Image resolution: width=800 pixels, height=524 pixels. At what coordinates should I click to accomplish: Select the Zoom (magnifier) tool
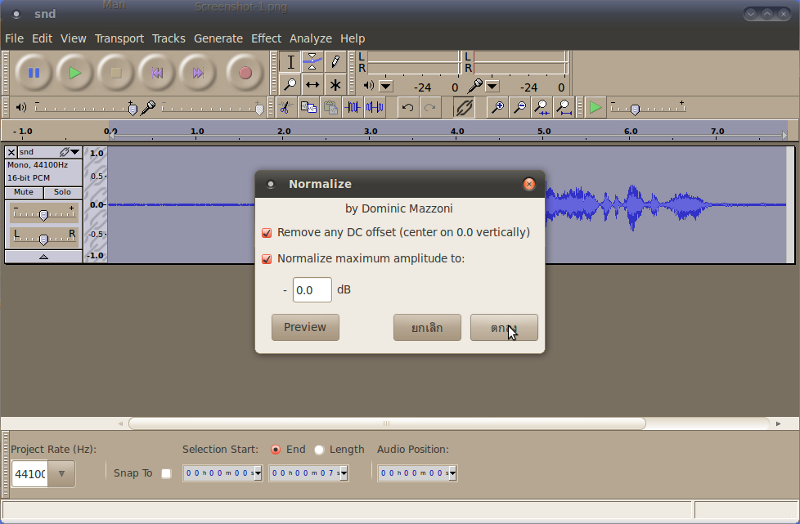coord(290,84)
